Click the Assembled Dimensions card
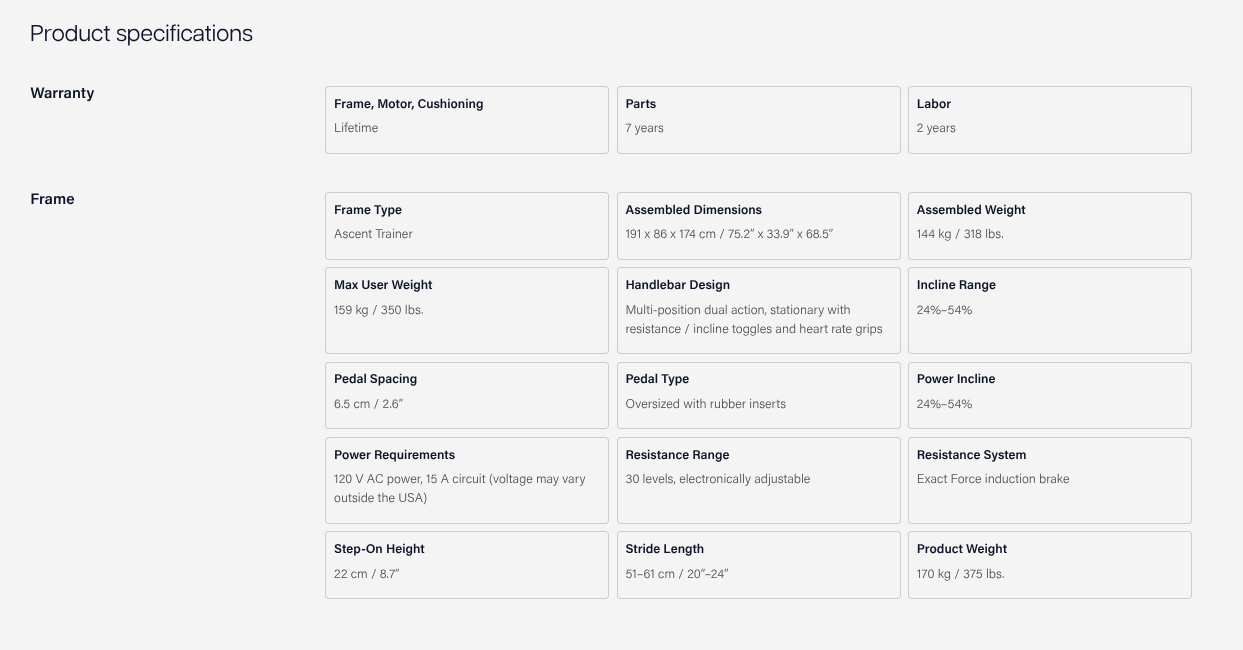 pos(758,226)
